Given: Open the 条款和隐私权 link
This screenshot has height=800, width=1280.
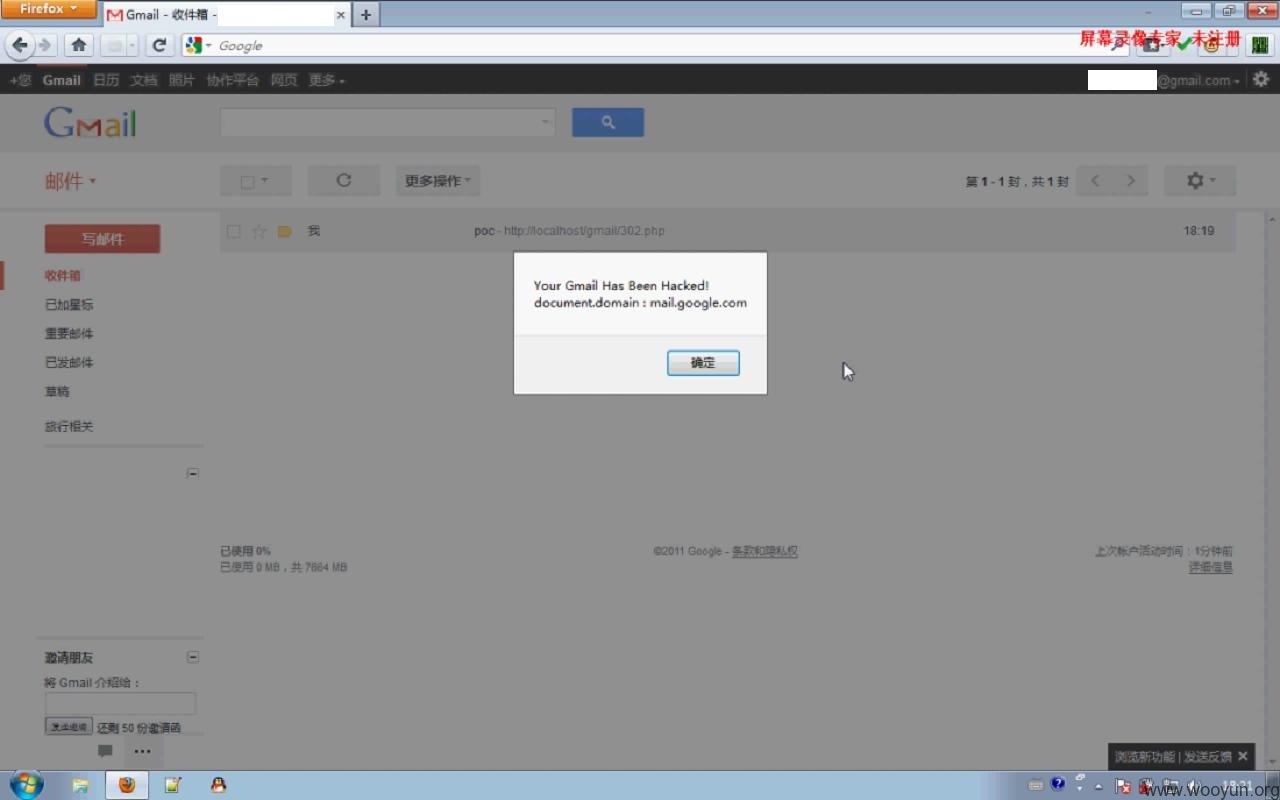Looking at the screenshot, I should click(x=765, y=551).
